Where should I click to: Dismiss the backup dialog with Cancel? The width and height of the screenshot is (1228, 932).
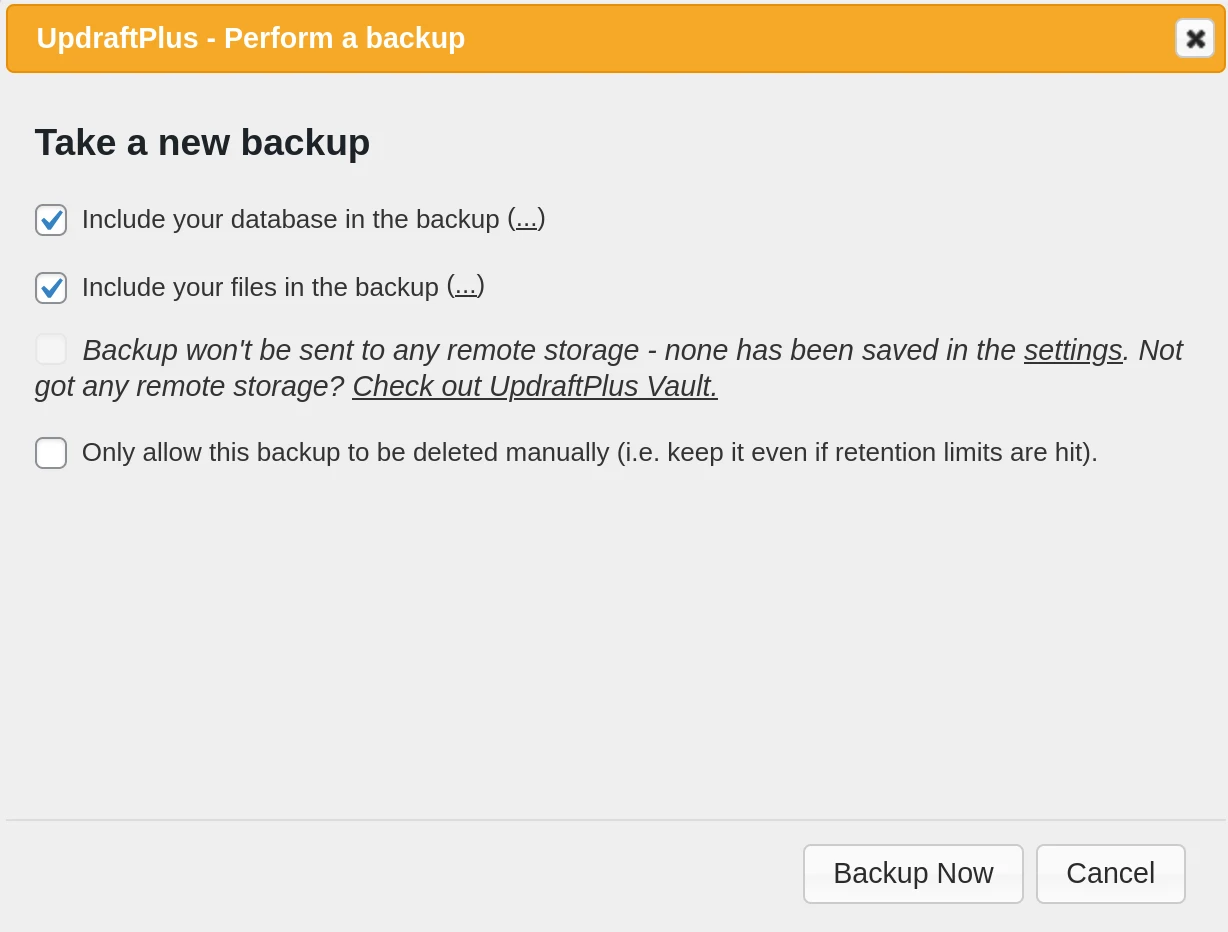[1109, 873]
